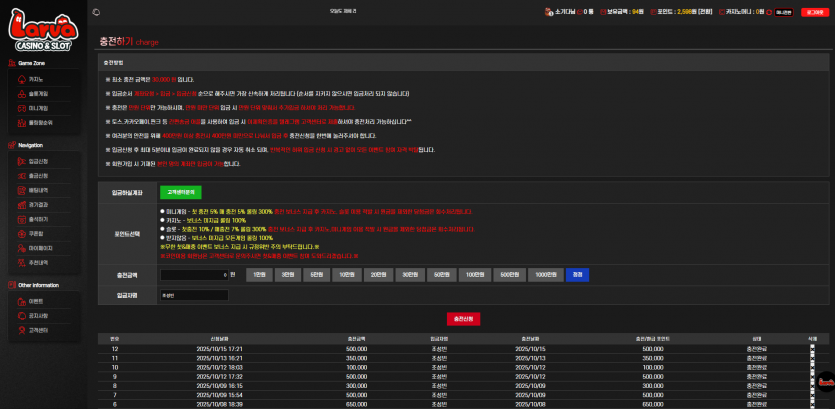This screenshot has height=409, width=835.
Task: Open the 출석하기 calendar icon
Action: pos(21,219)
